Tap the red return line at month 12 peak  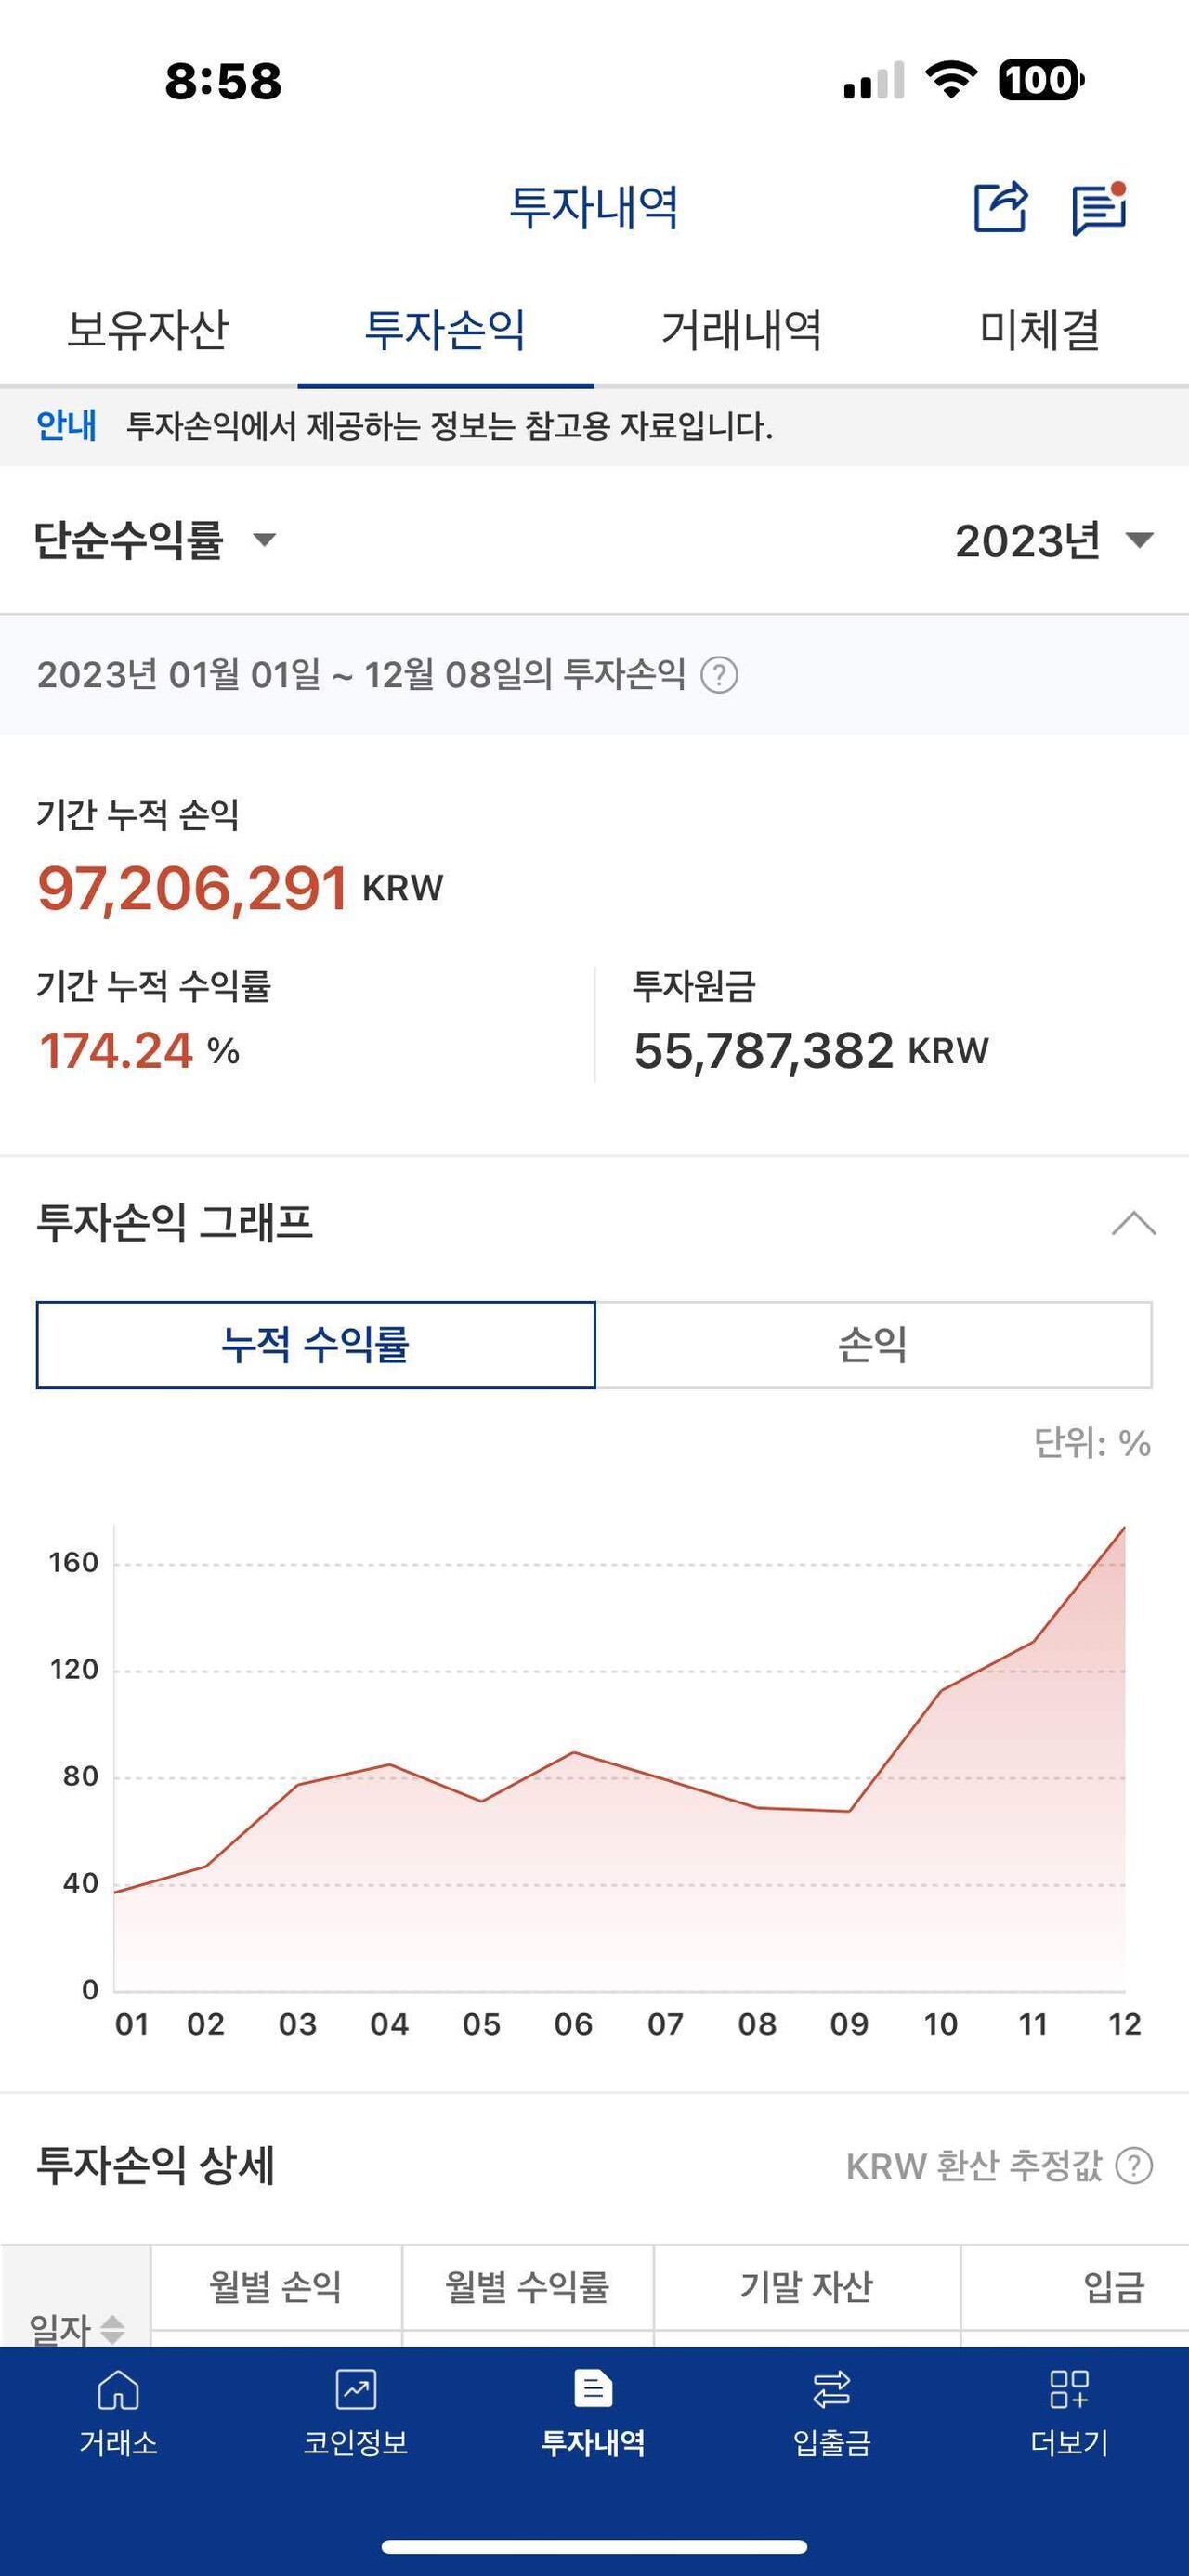(x=1124, y=1528)
